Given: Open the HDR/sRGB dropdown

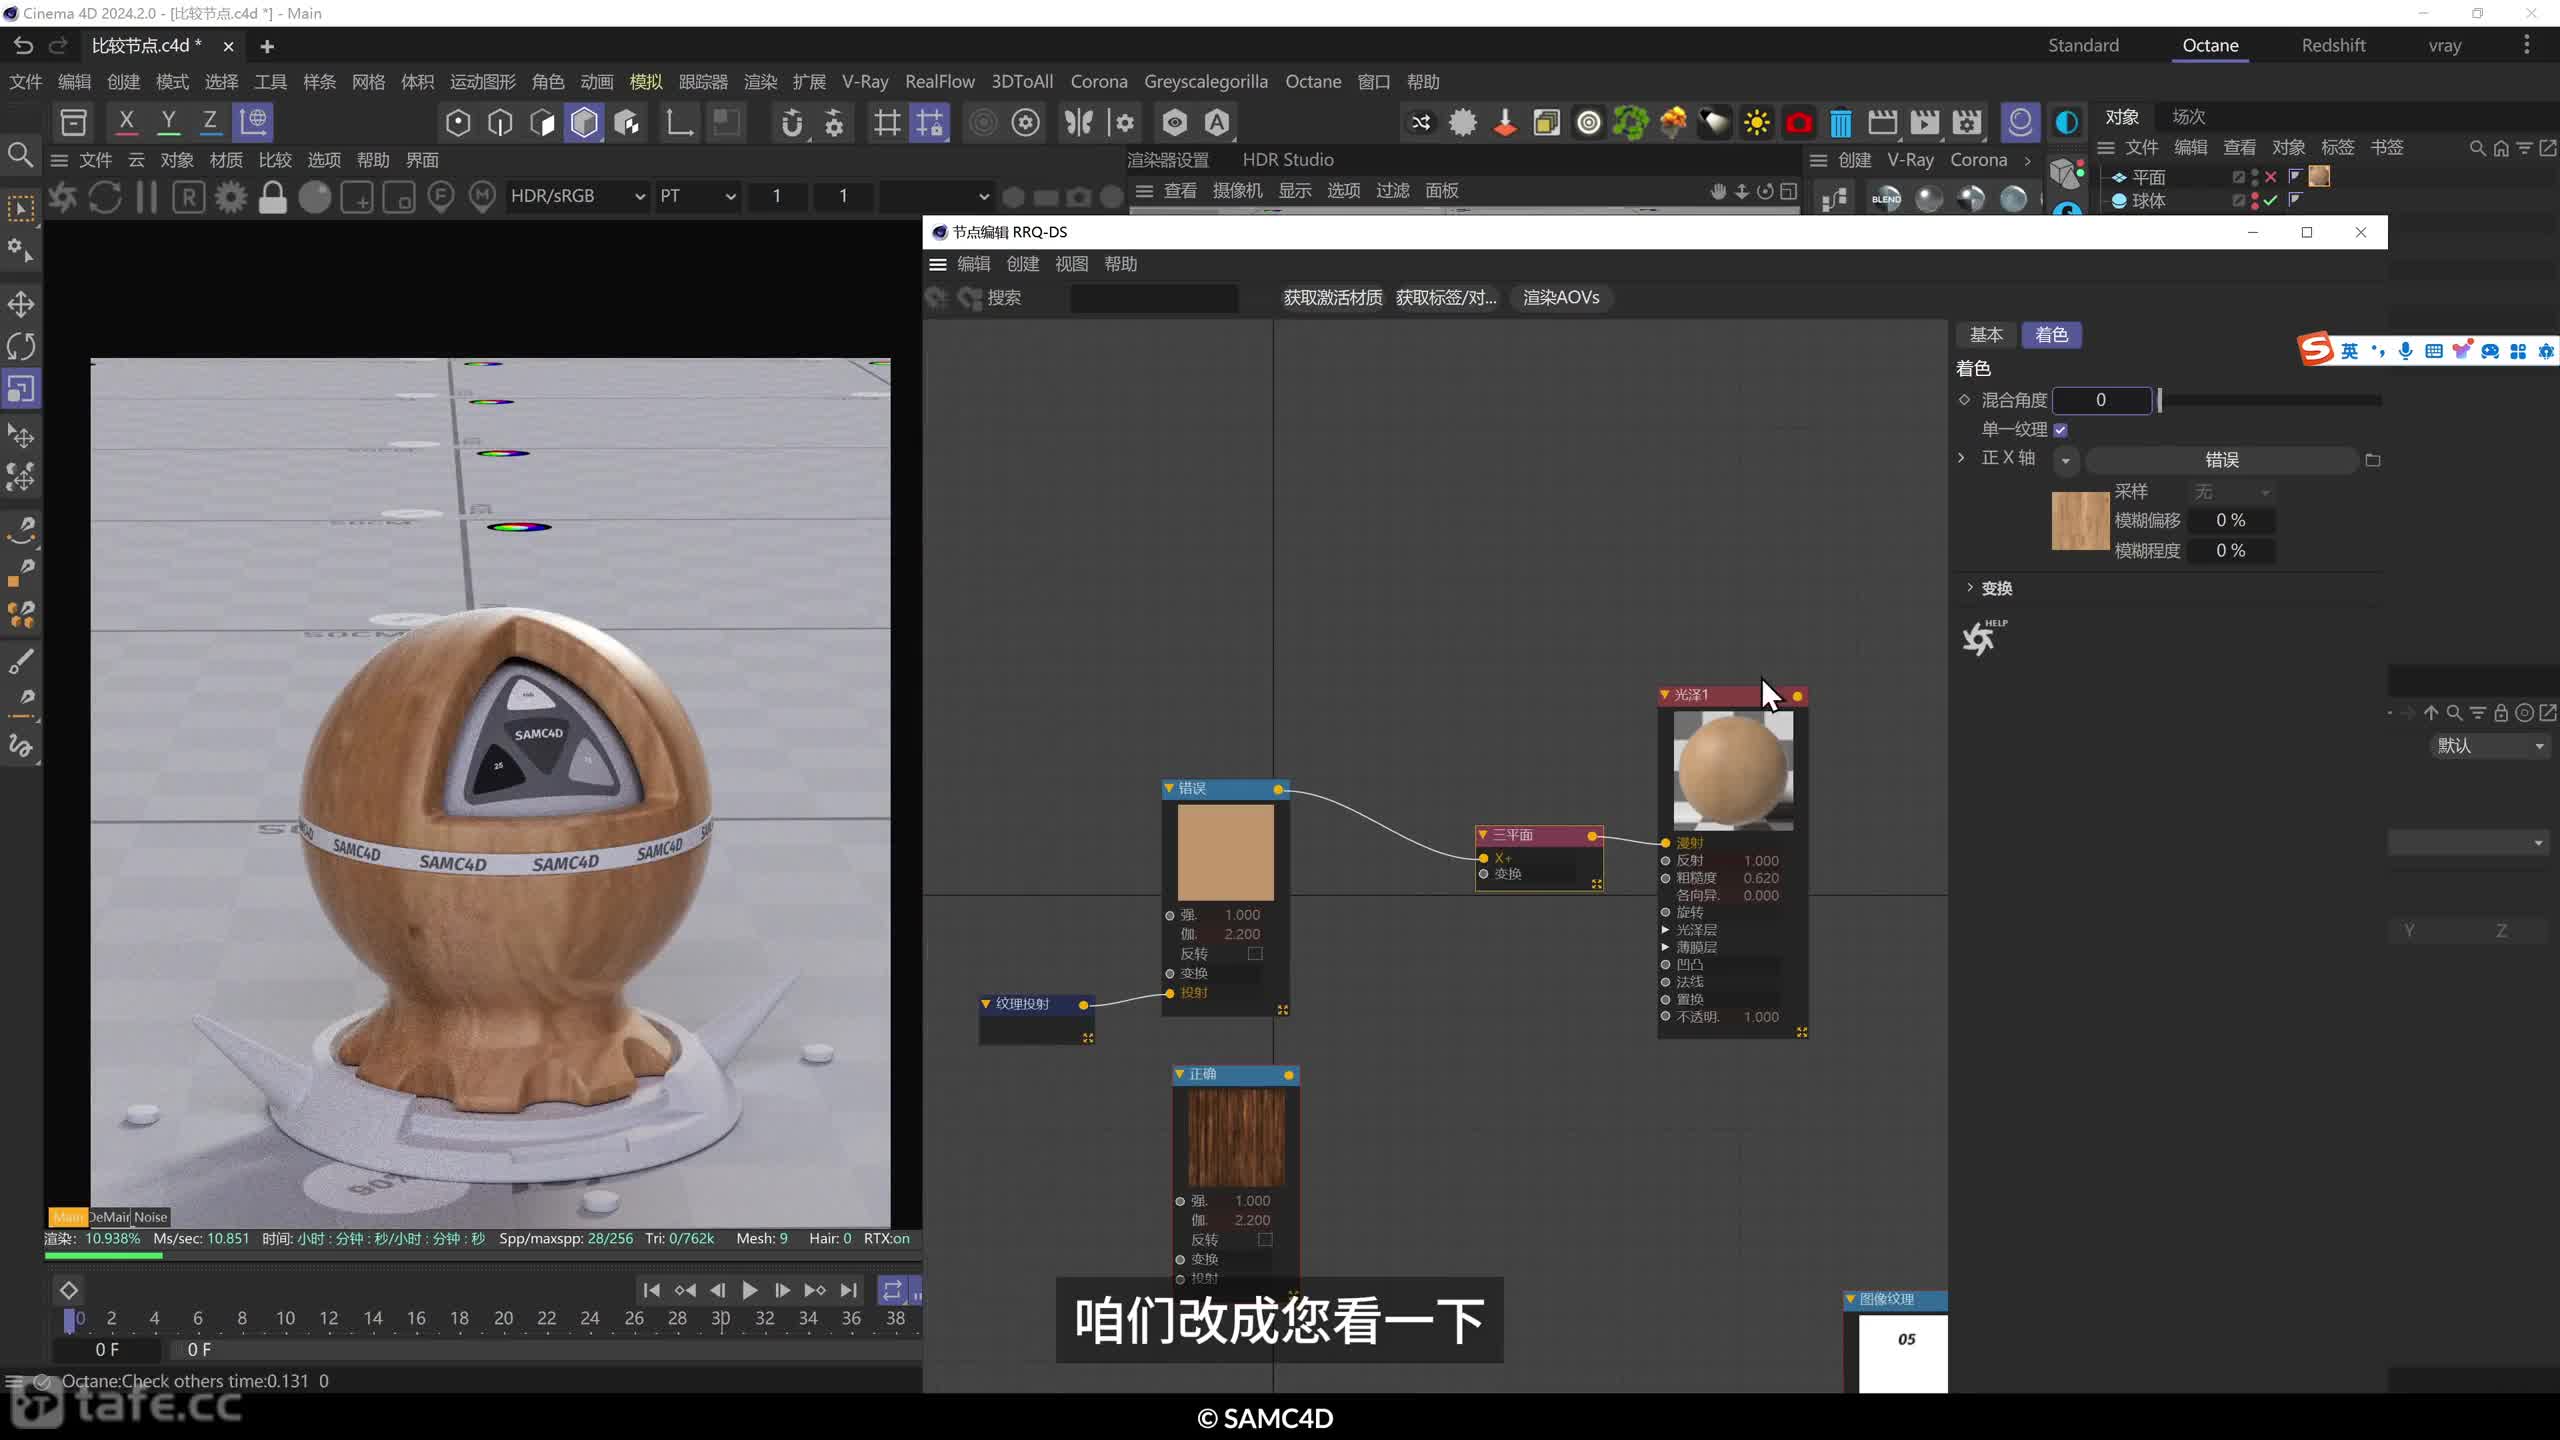Looking at the screenshot, I should tap(577, 197).
